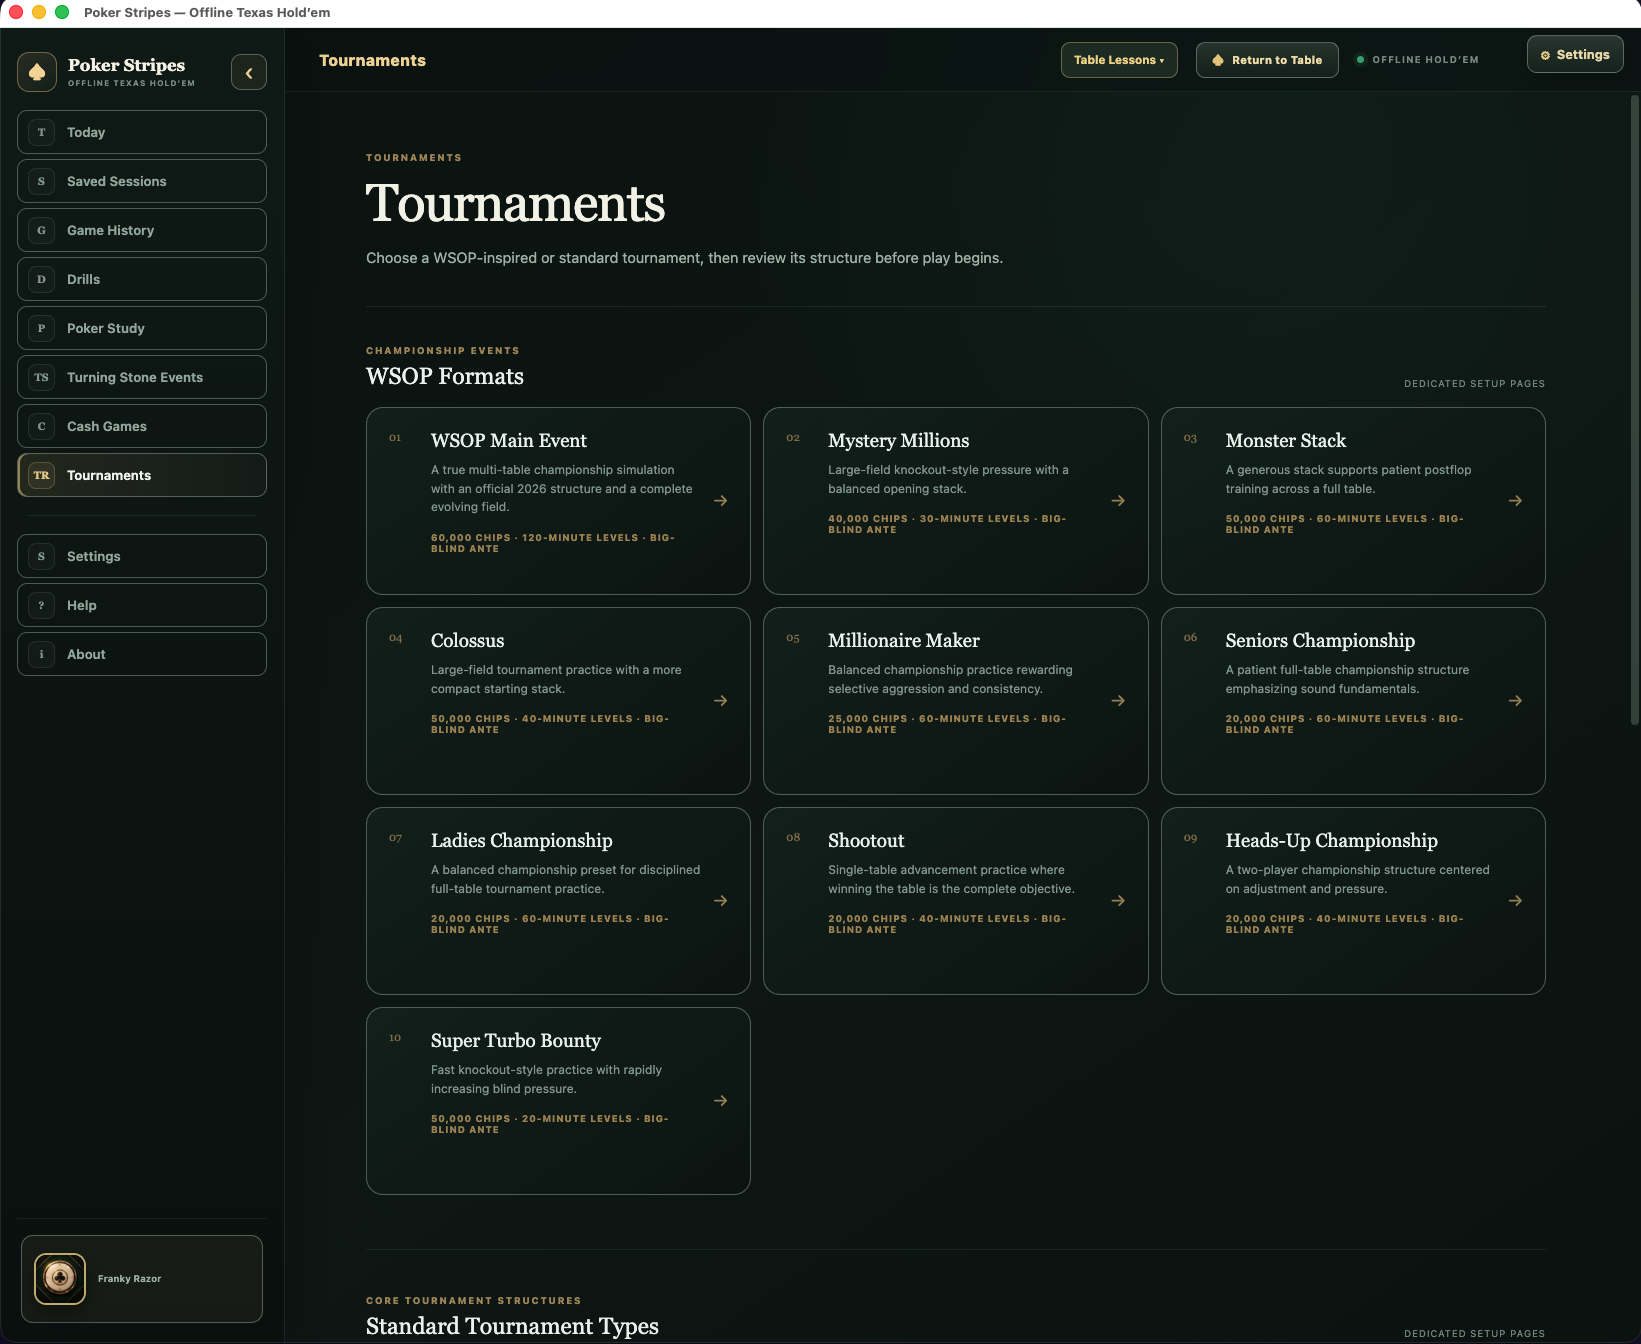Image resolution: width=1641 pixels, height=1344 pixels.
Task: Click the arrow on Monster Stack card
Action: pos(1515,501)
